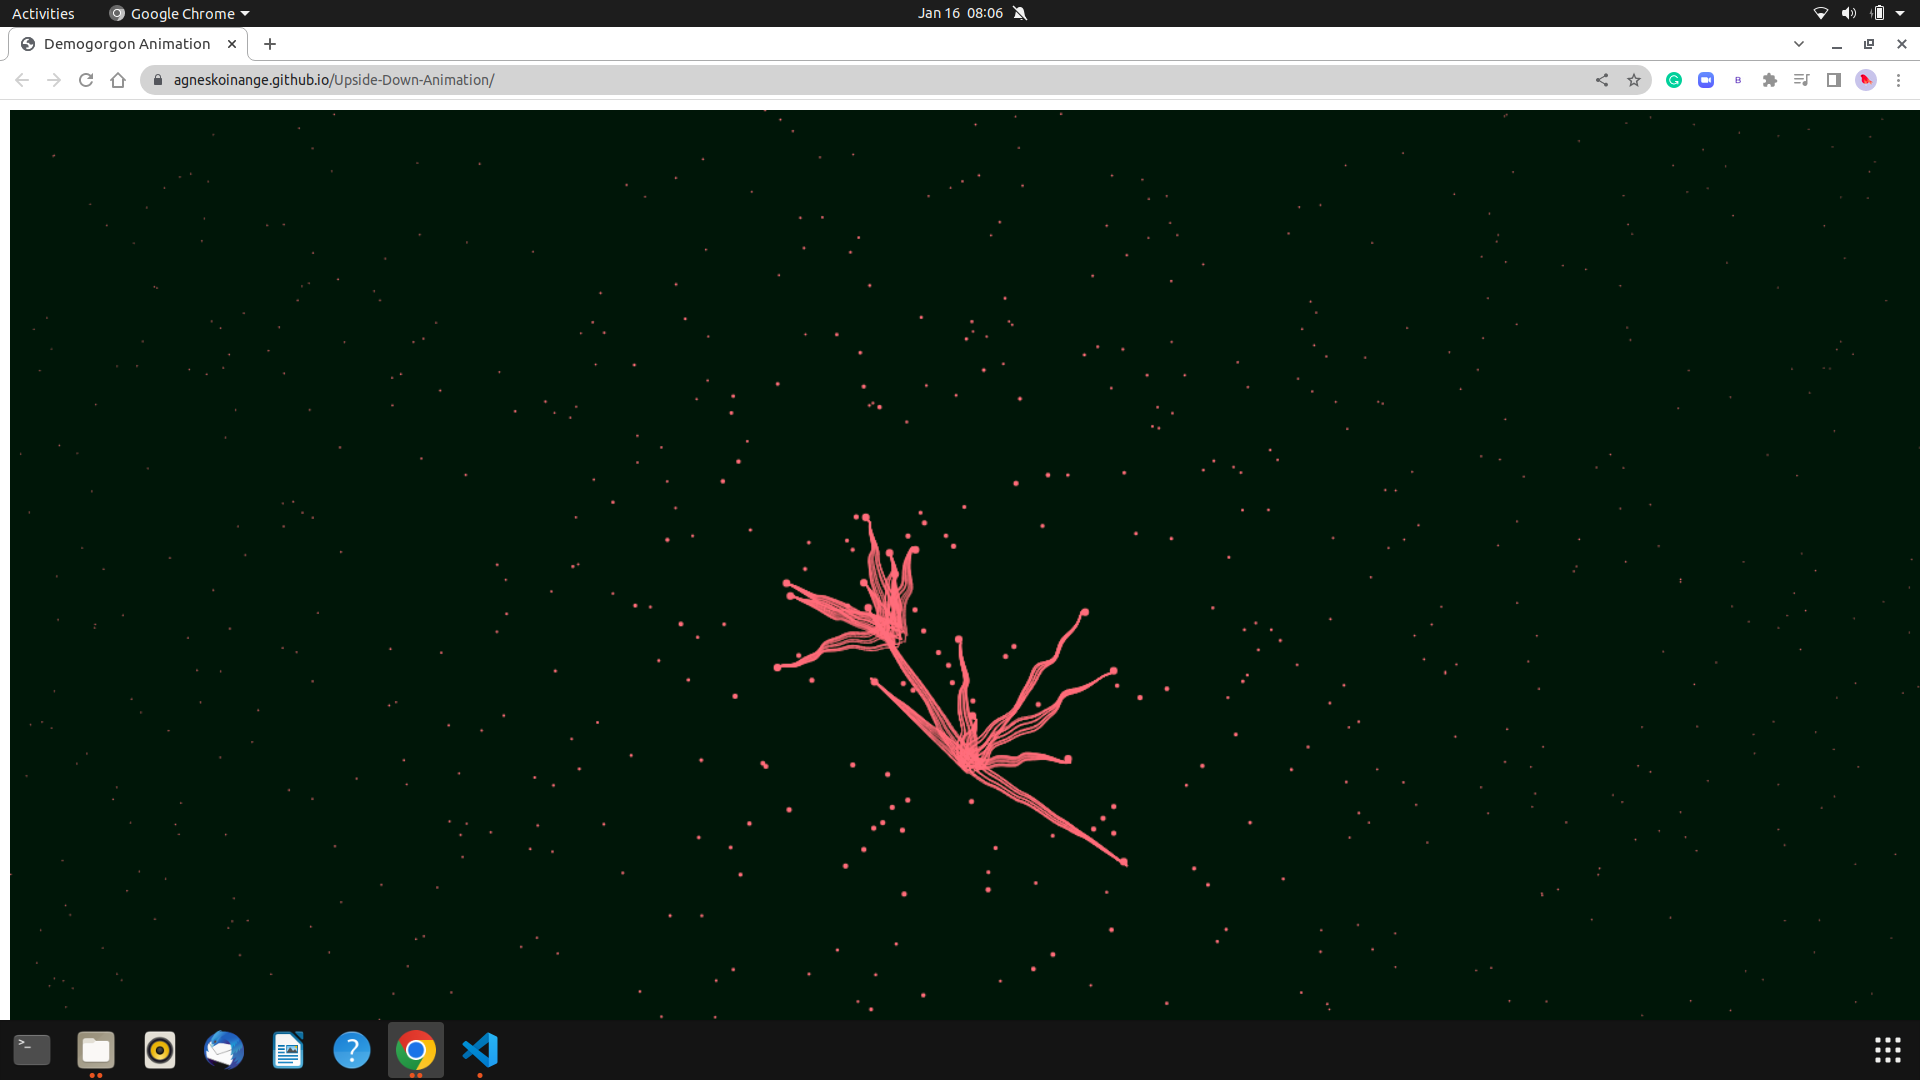Screen dimensions: 1920x1080
Task: Launch Visual Studio Code from dock
Action: (x=480, y=1050)
